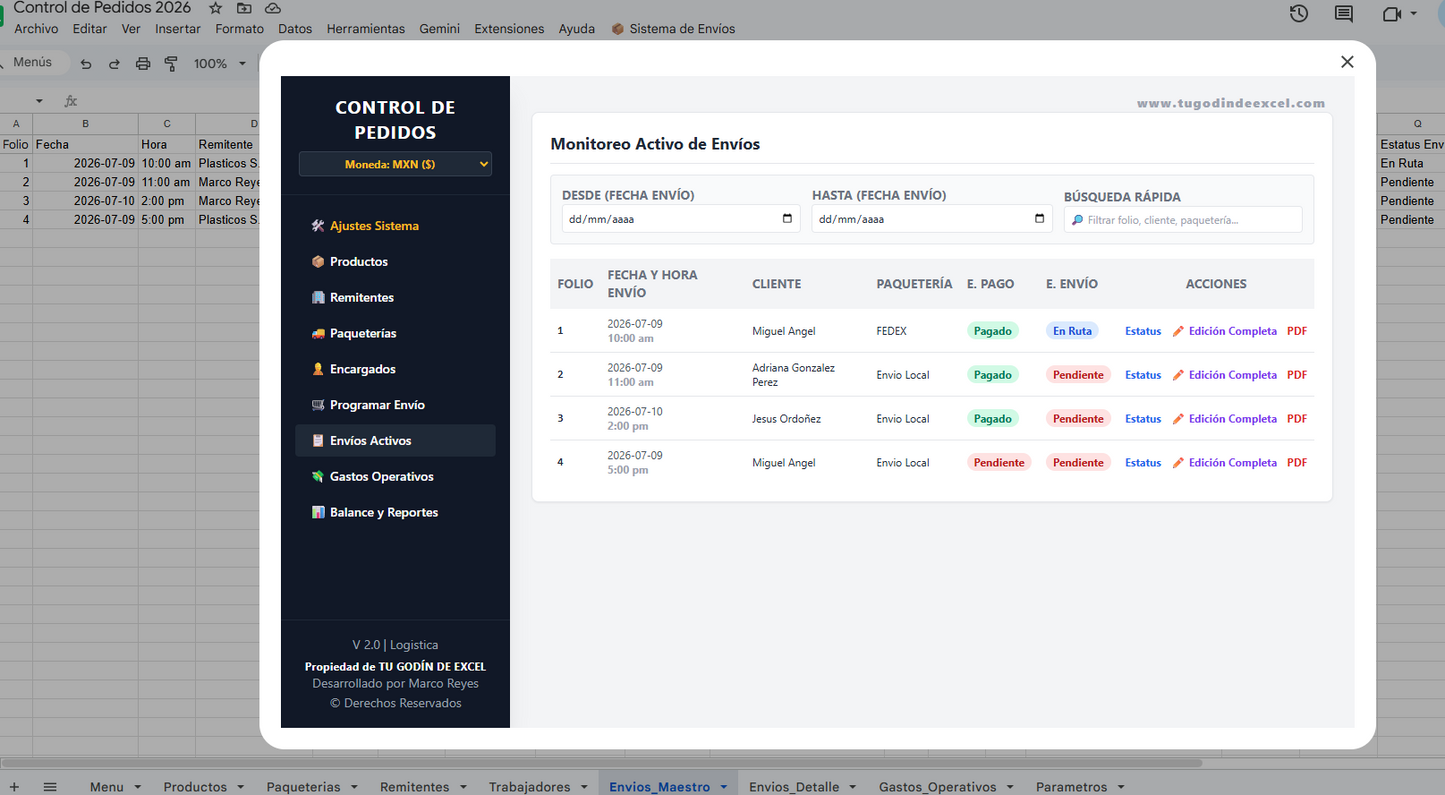1445x795 pixels.
Task: Open the Archivo menu in Sheets
Action: [36, 29]
